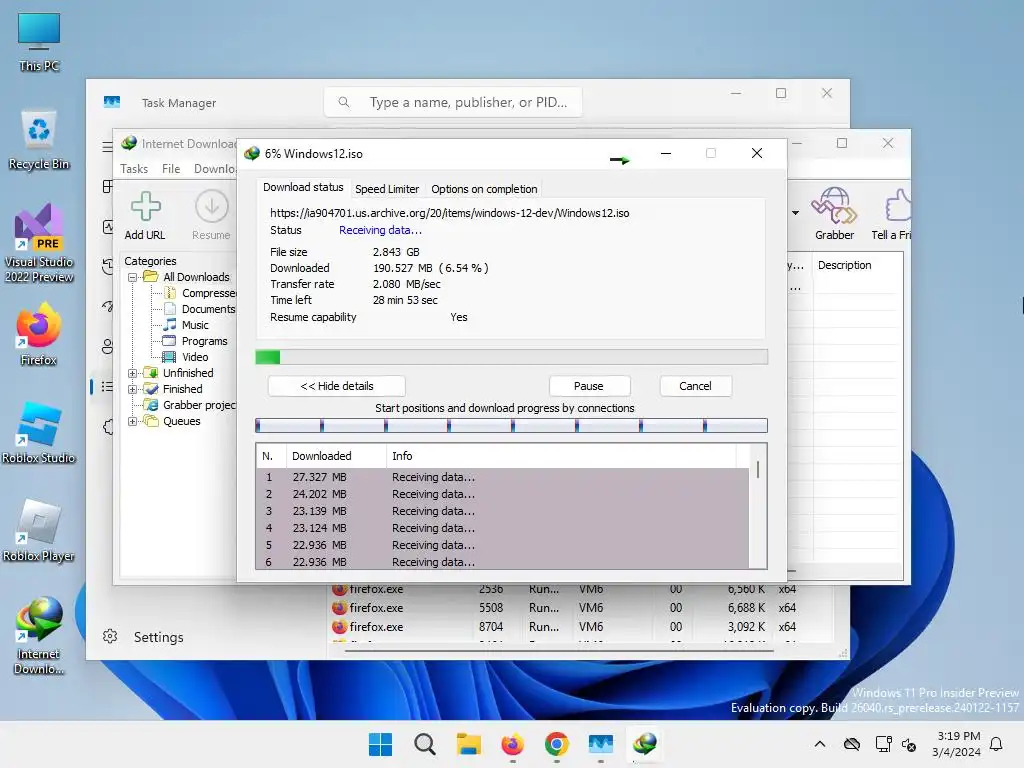Click the Resume toolbar icon in IDM

(211, 216)
